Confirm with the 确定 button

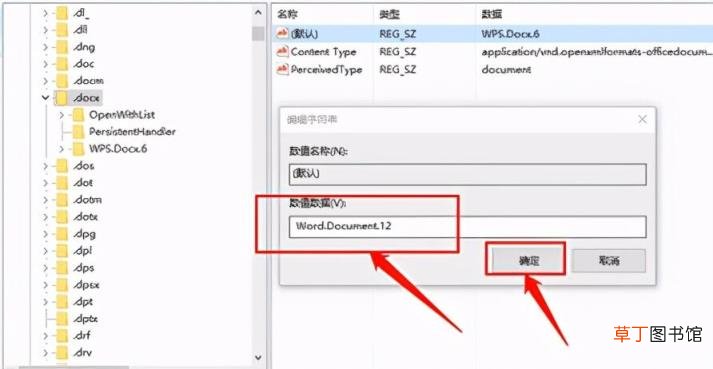tap(529, 261)
